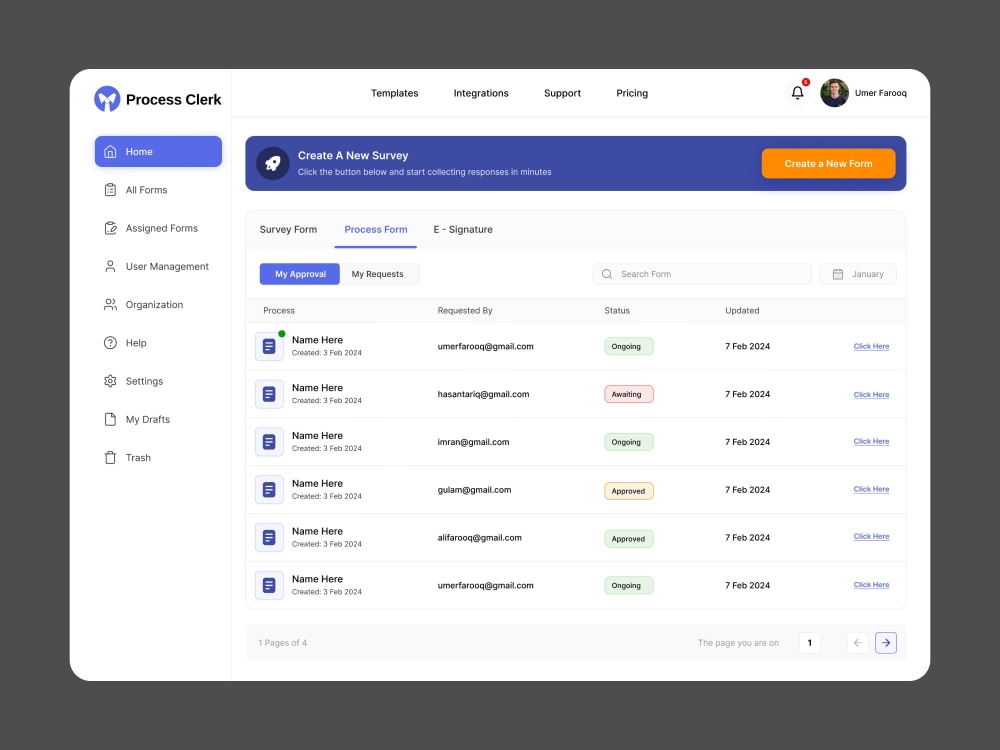Click the email imran@gmail.com
The image size is (1000, 750).
click(x=473, y=442)
